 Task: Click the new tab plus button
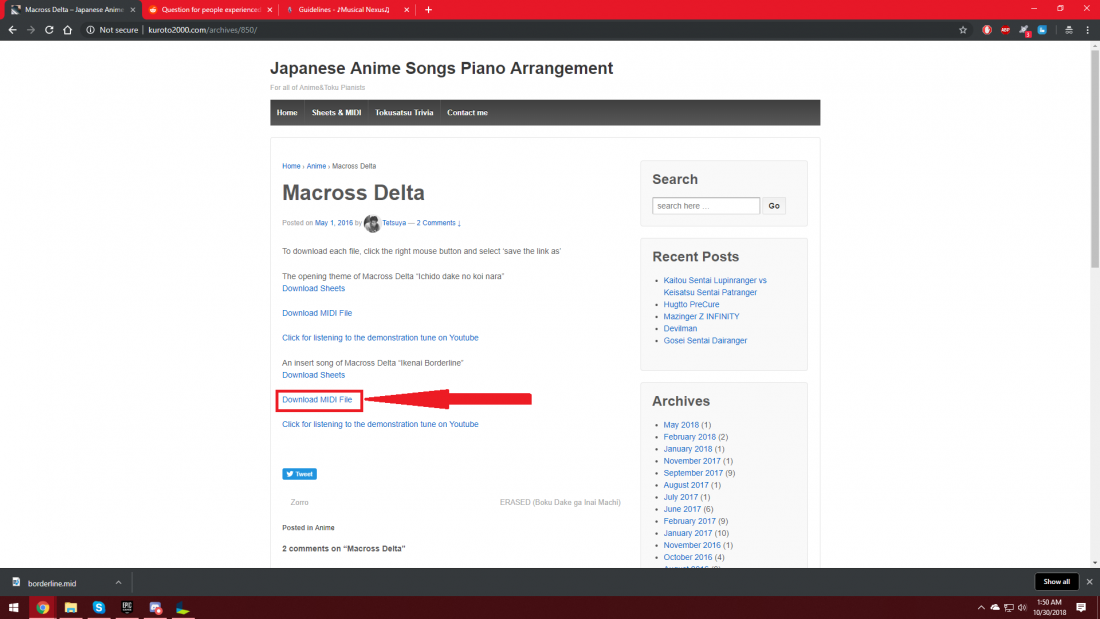(x=429, y=9)
